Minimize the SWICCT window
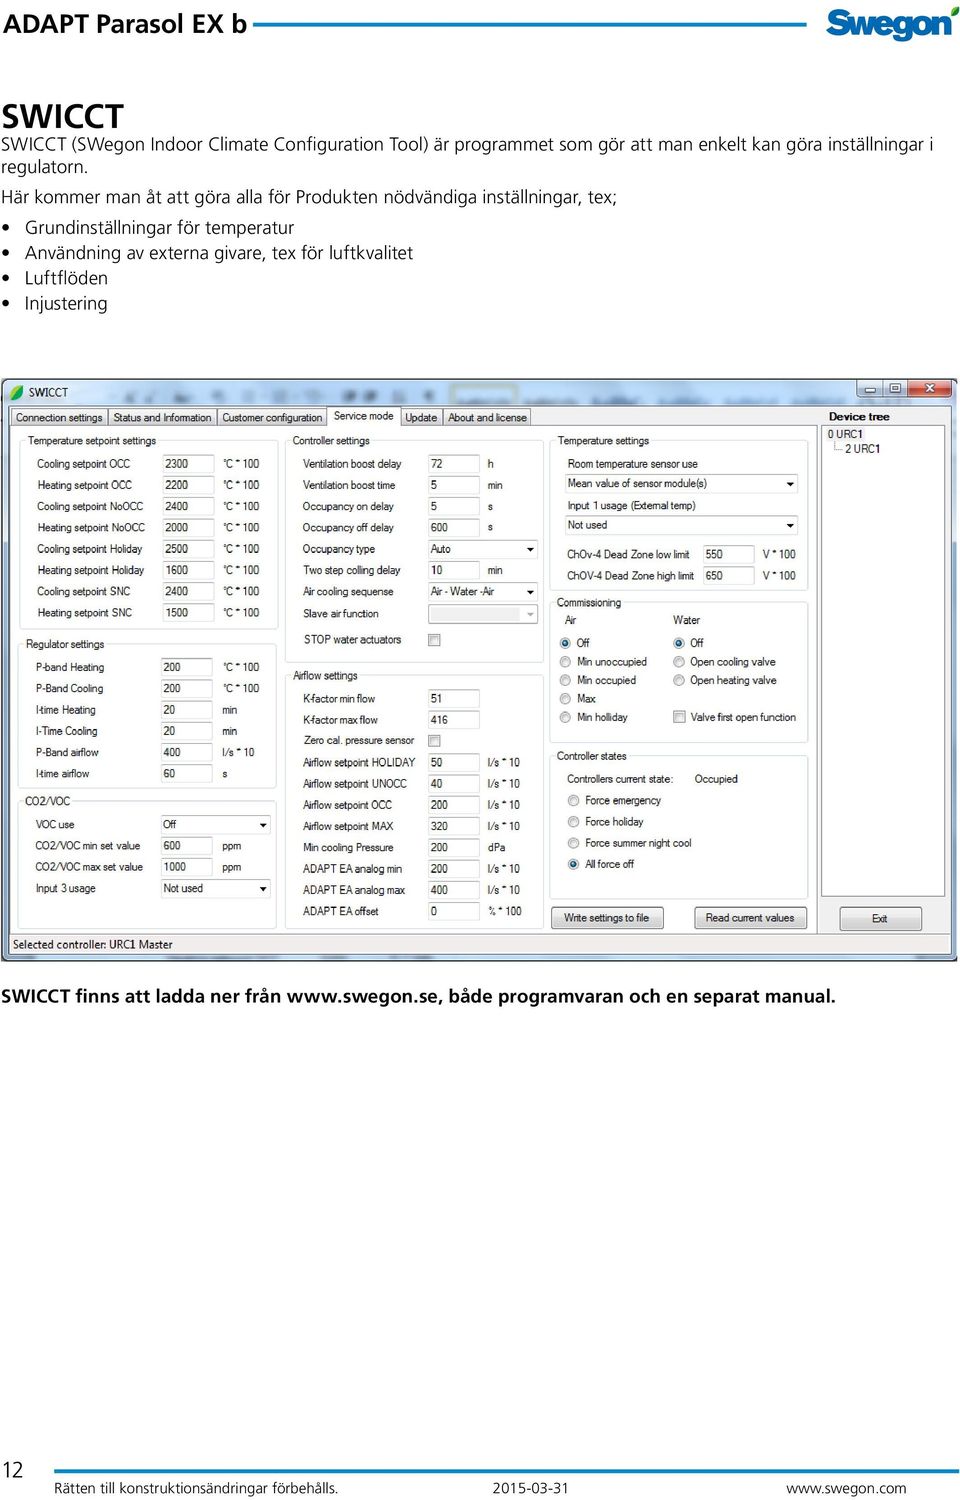Image resolution: width=960 pixels, height=1500 pixels. click(870, 389)
